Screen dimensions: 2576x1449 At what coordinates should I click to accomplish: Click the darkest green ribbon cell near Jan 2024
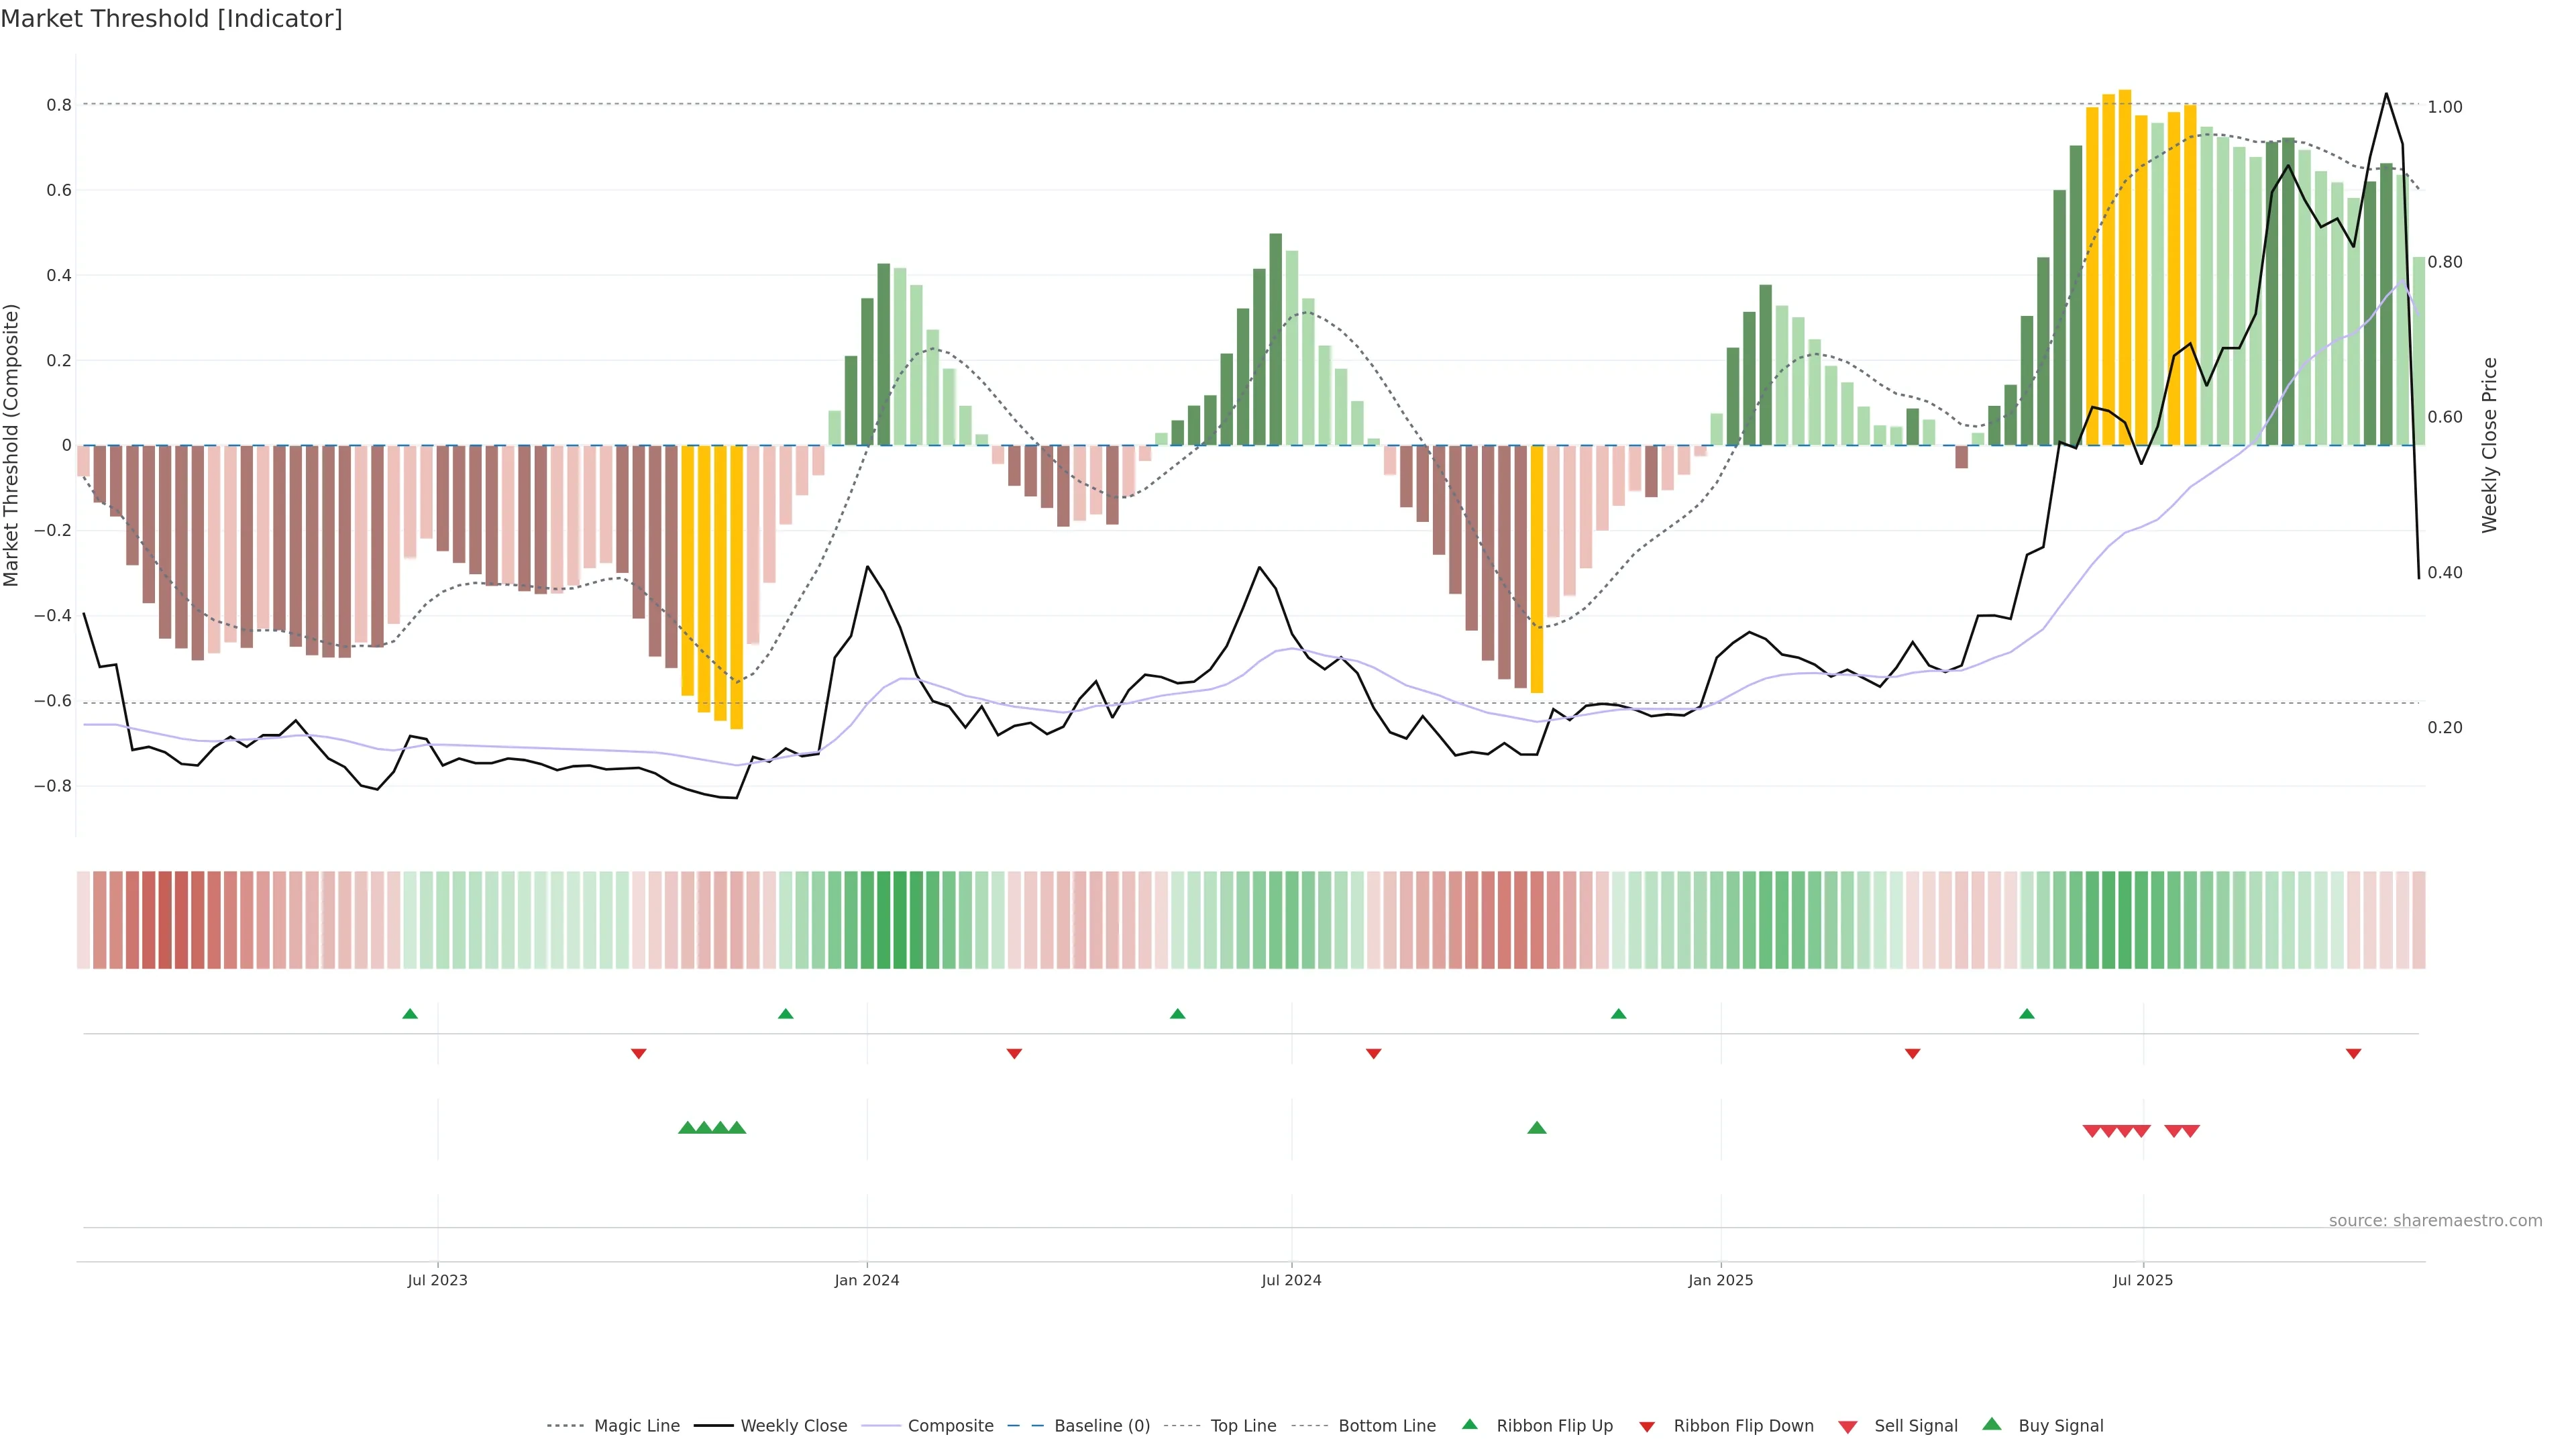tap(900, 919)
